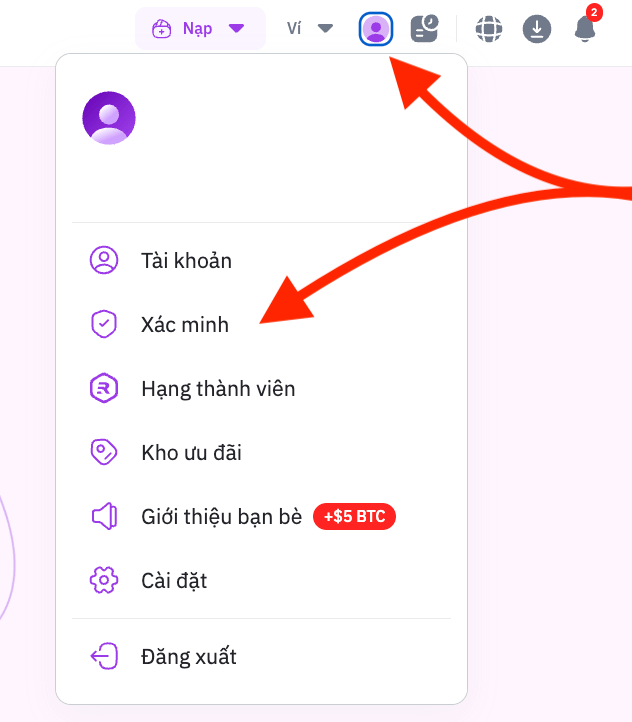Image resolution: width=632 pixels, height=722 pixels.
Task: Click the Cài đặt gear icon
Action: click(104, 580)
